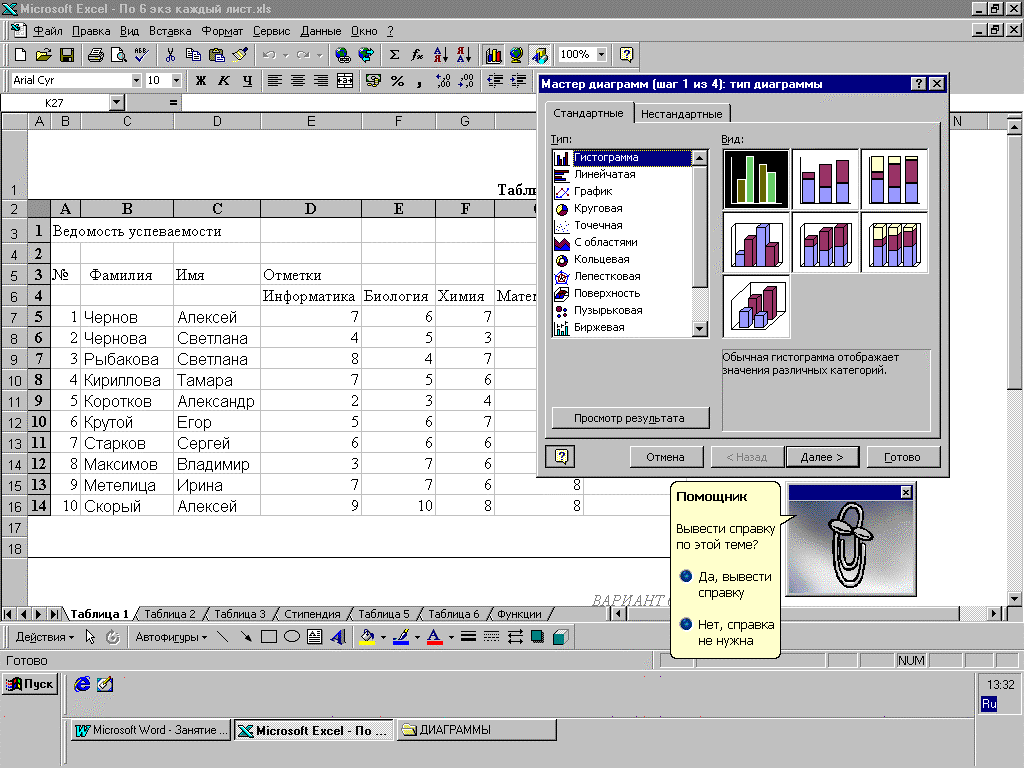Paste from clipboard icon
The height and width of the screenshot is (768, 1024).
[216, 55]
